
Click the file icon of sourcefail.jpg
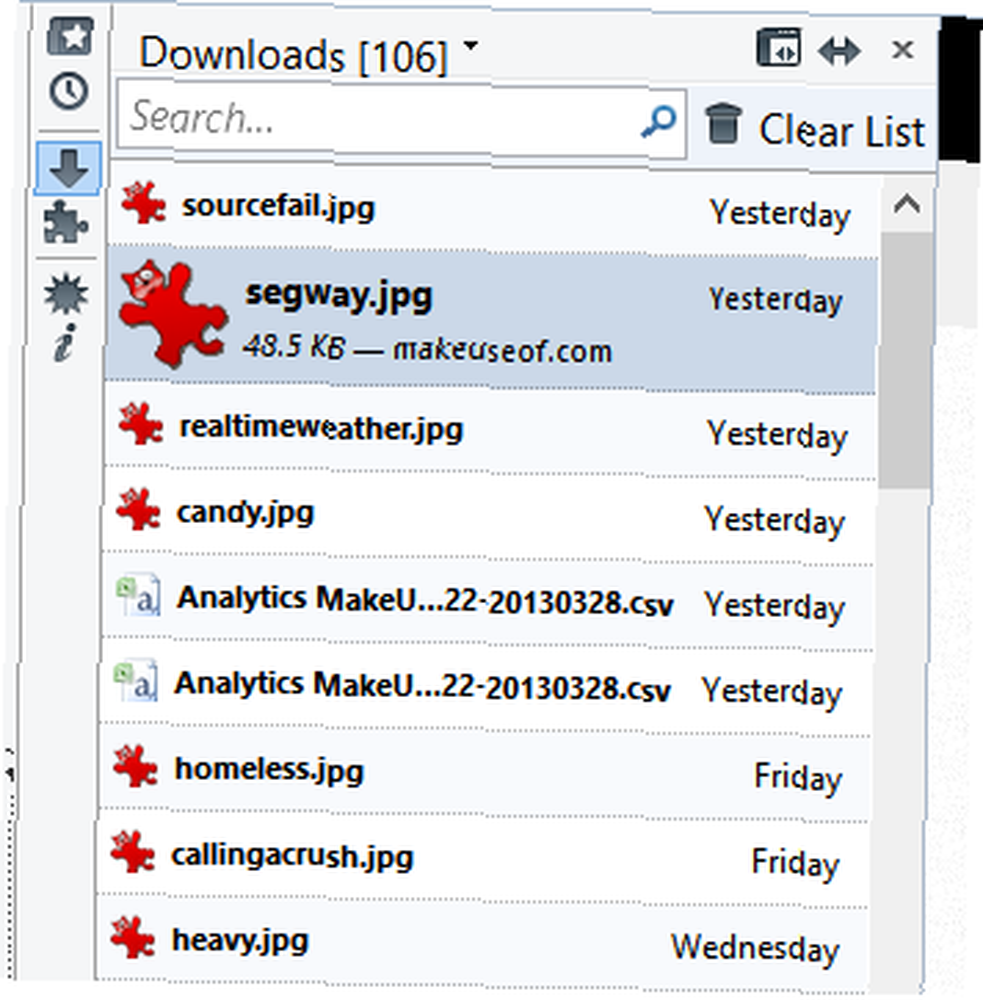point(144,203)
